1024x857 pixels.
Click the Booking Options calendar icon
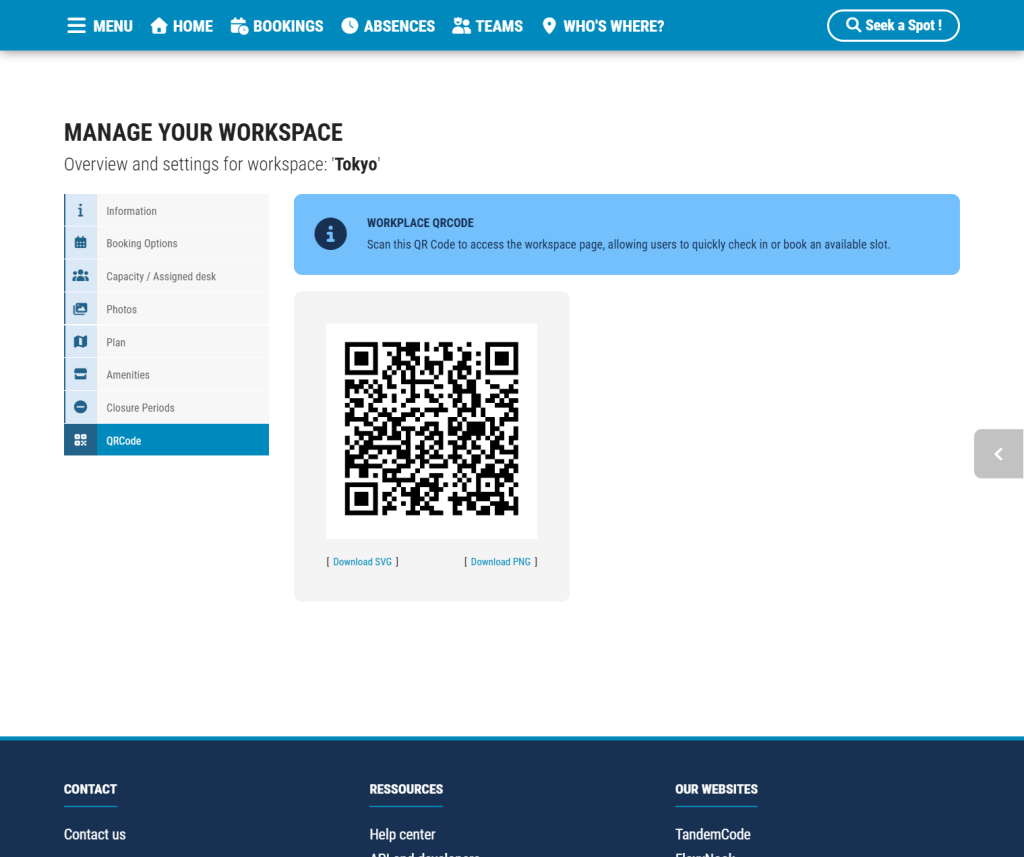[80, 243]
